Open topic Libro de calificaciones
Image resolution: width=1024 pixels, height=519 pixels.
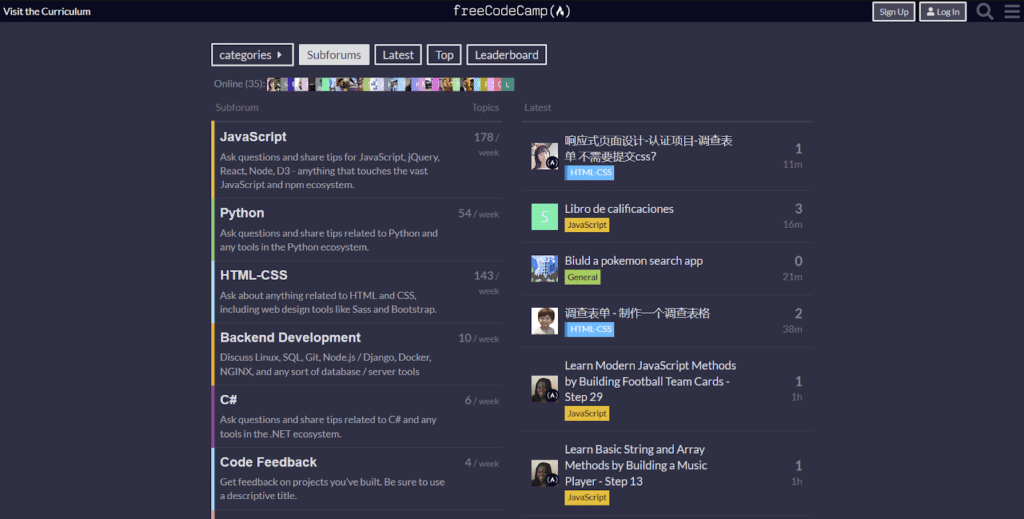pyautogui.click(x=619, y=209)
